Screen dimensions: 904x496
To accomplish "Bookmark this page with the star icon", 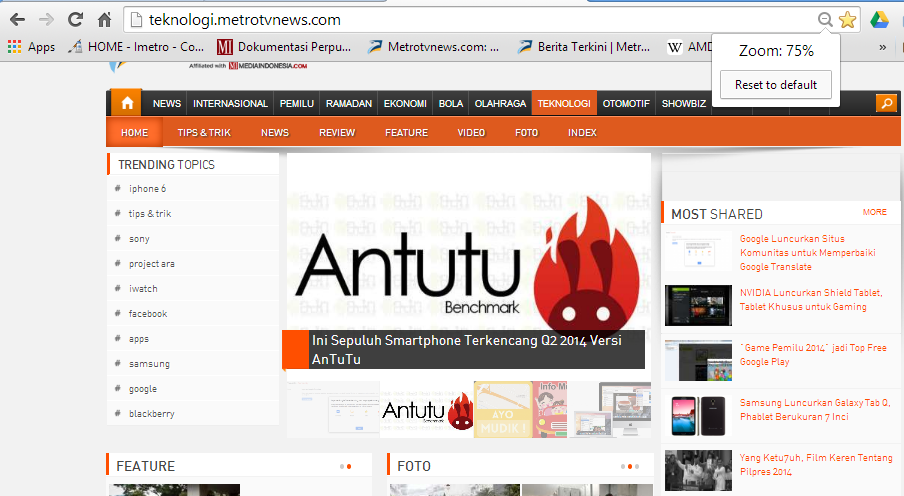I will point(847,19).
